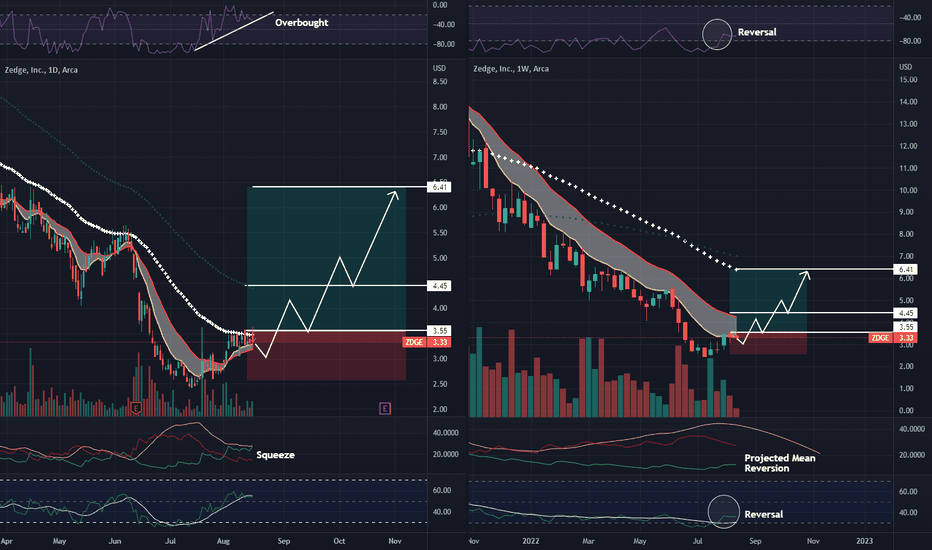Screen dimensions: 932x550
Task: Click the 0.00 value on daily oscillator axis
Action: [x=440, y=5]
